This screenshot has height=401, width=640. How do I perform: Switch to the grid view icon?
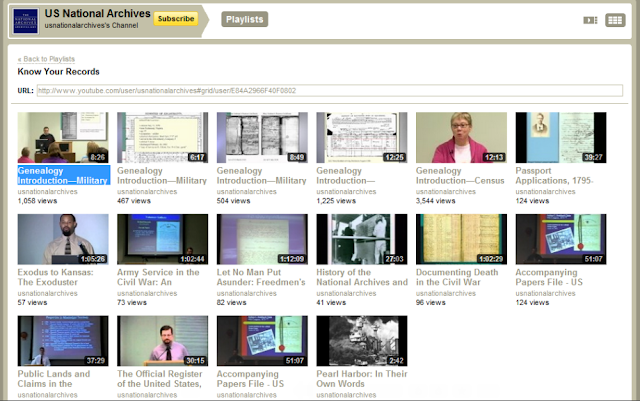point(615,20)
